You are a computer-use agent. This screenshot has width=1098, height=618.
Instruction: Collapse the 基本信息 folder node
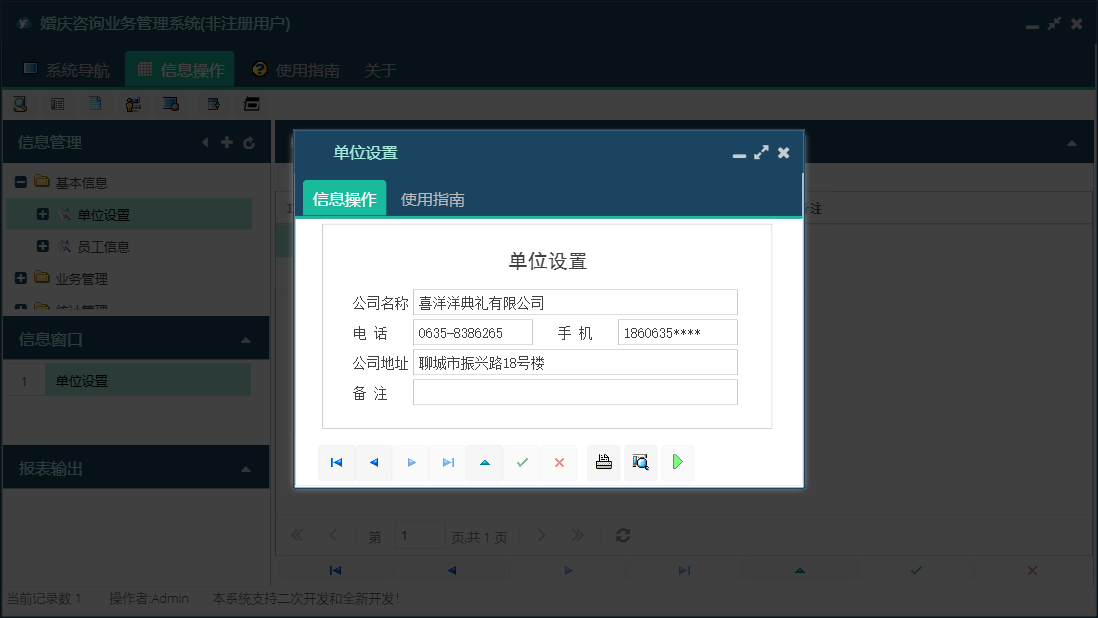pyautogui.click(x=21, y=181)
